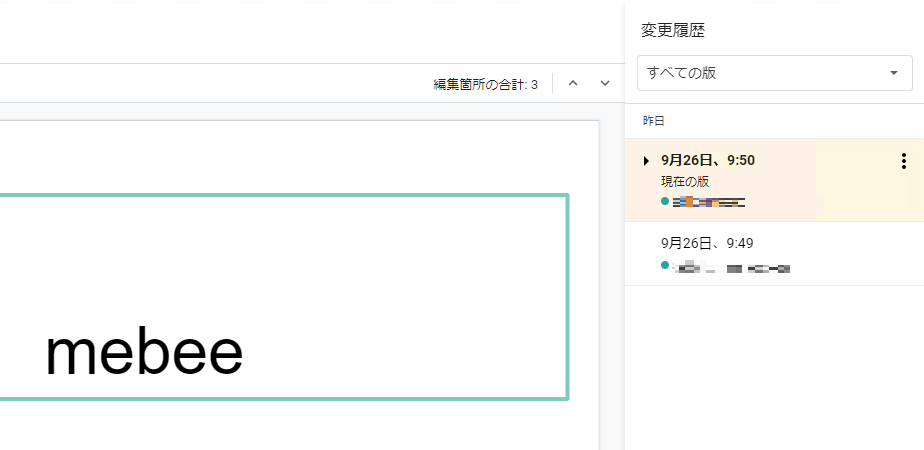Click the teal border of the edited box

(x=567, y=300)
